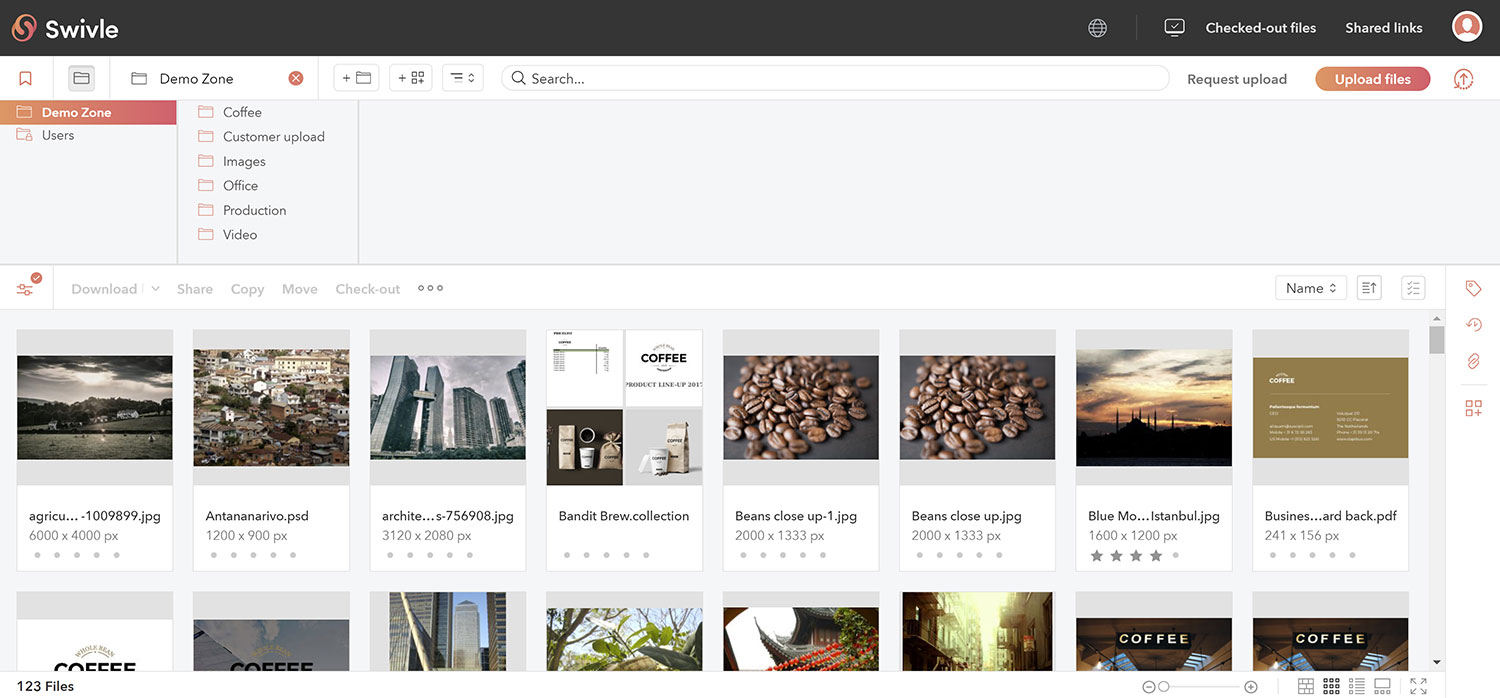
Task: Select the Busines...ard back.pdf thumbnail
Action: click(1330, 407)
